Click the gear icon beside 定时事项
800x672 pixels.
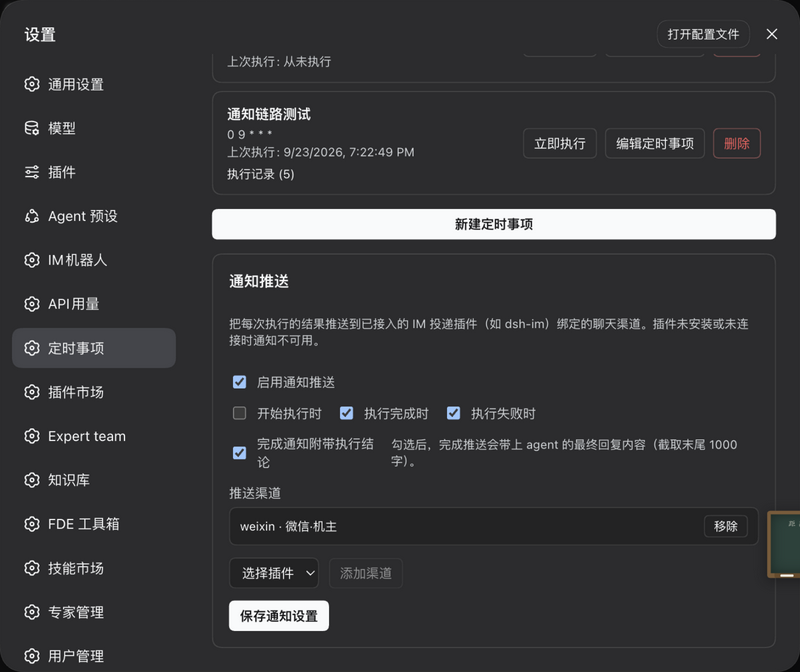pos(32,348)
